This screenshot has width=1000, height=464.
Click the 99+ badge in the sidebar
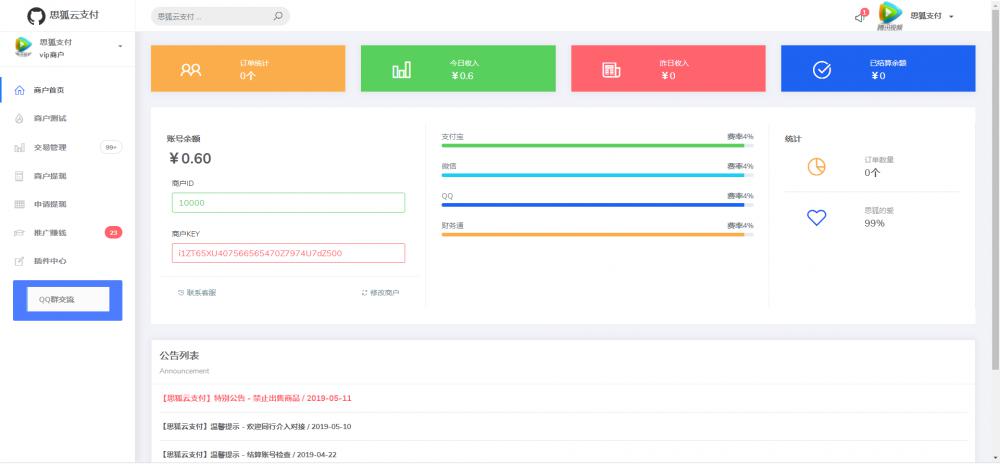pos(111,147)
